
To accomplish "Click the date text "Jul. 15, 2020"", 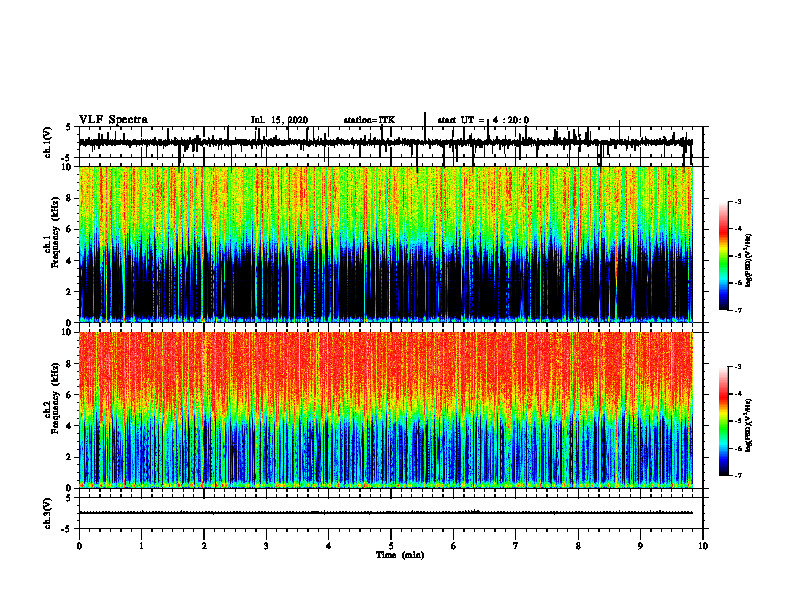I will [x=279, y=120].
